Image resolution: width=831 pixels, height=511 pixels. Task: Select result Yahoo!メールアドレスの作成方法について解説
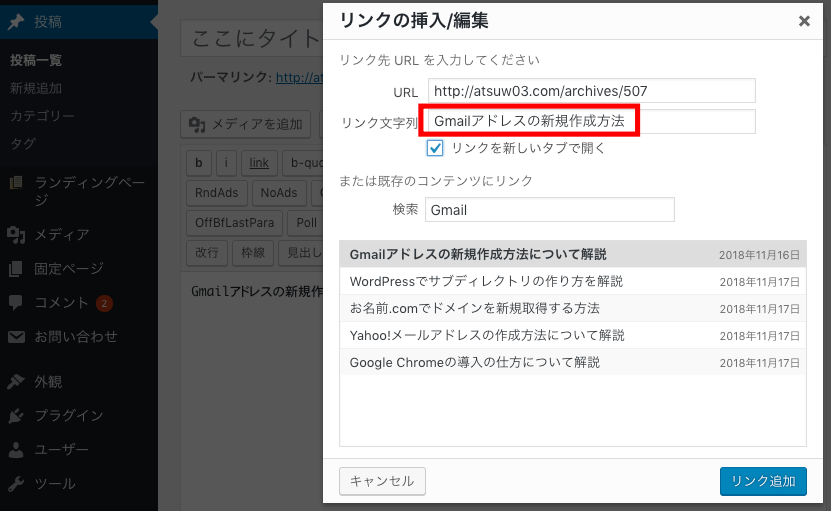573,336
